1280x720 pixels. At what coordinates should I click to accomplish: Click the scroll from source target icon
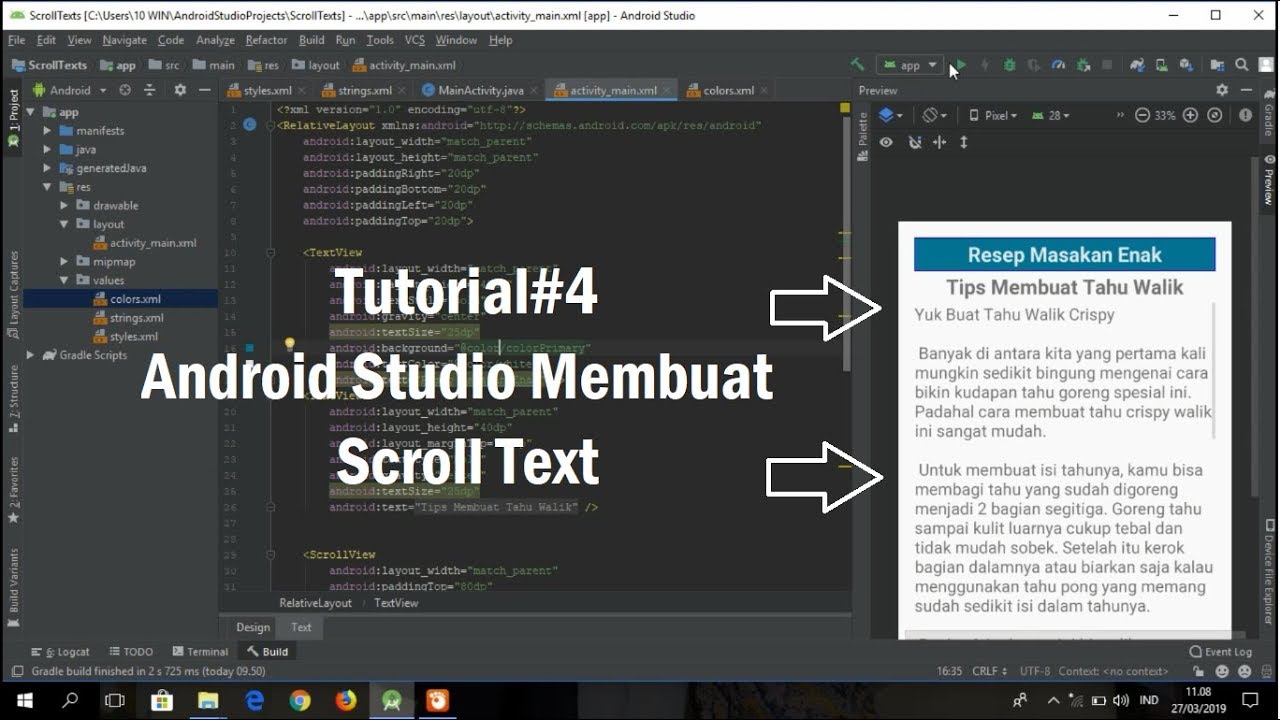click(x=125, y=90)
